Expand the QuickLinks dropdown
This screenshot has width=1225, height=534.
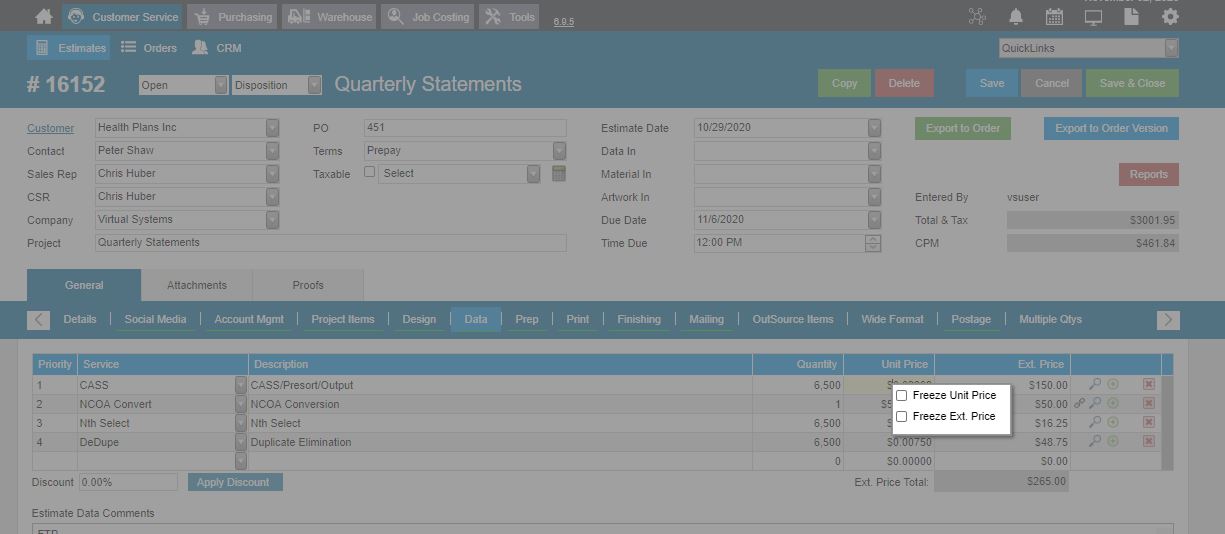click(x=1171, y=48)
